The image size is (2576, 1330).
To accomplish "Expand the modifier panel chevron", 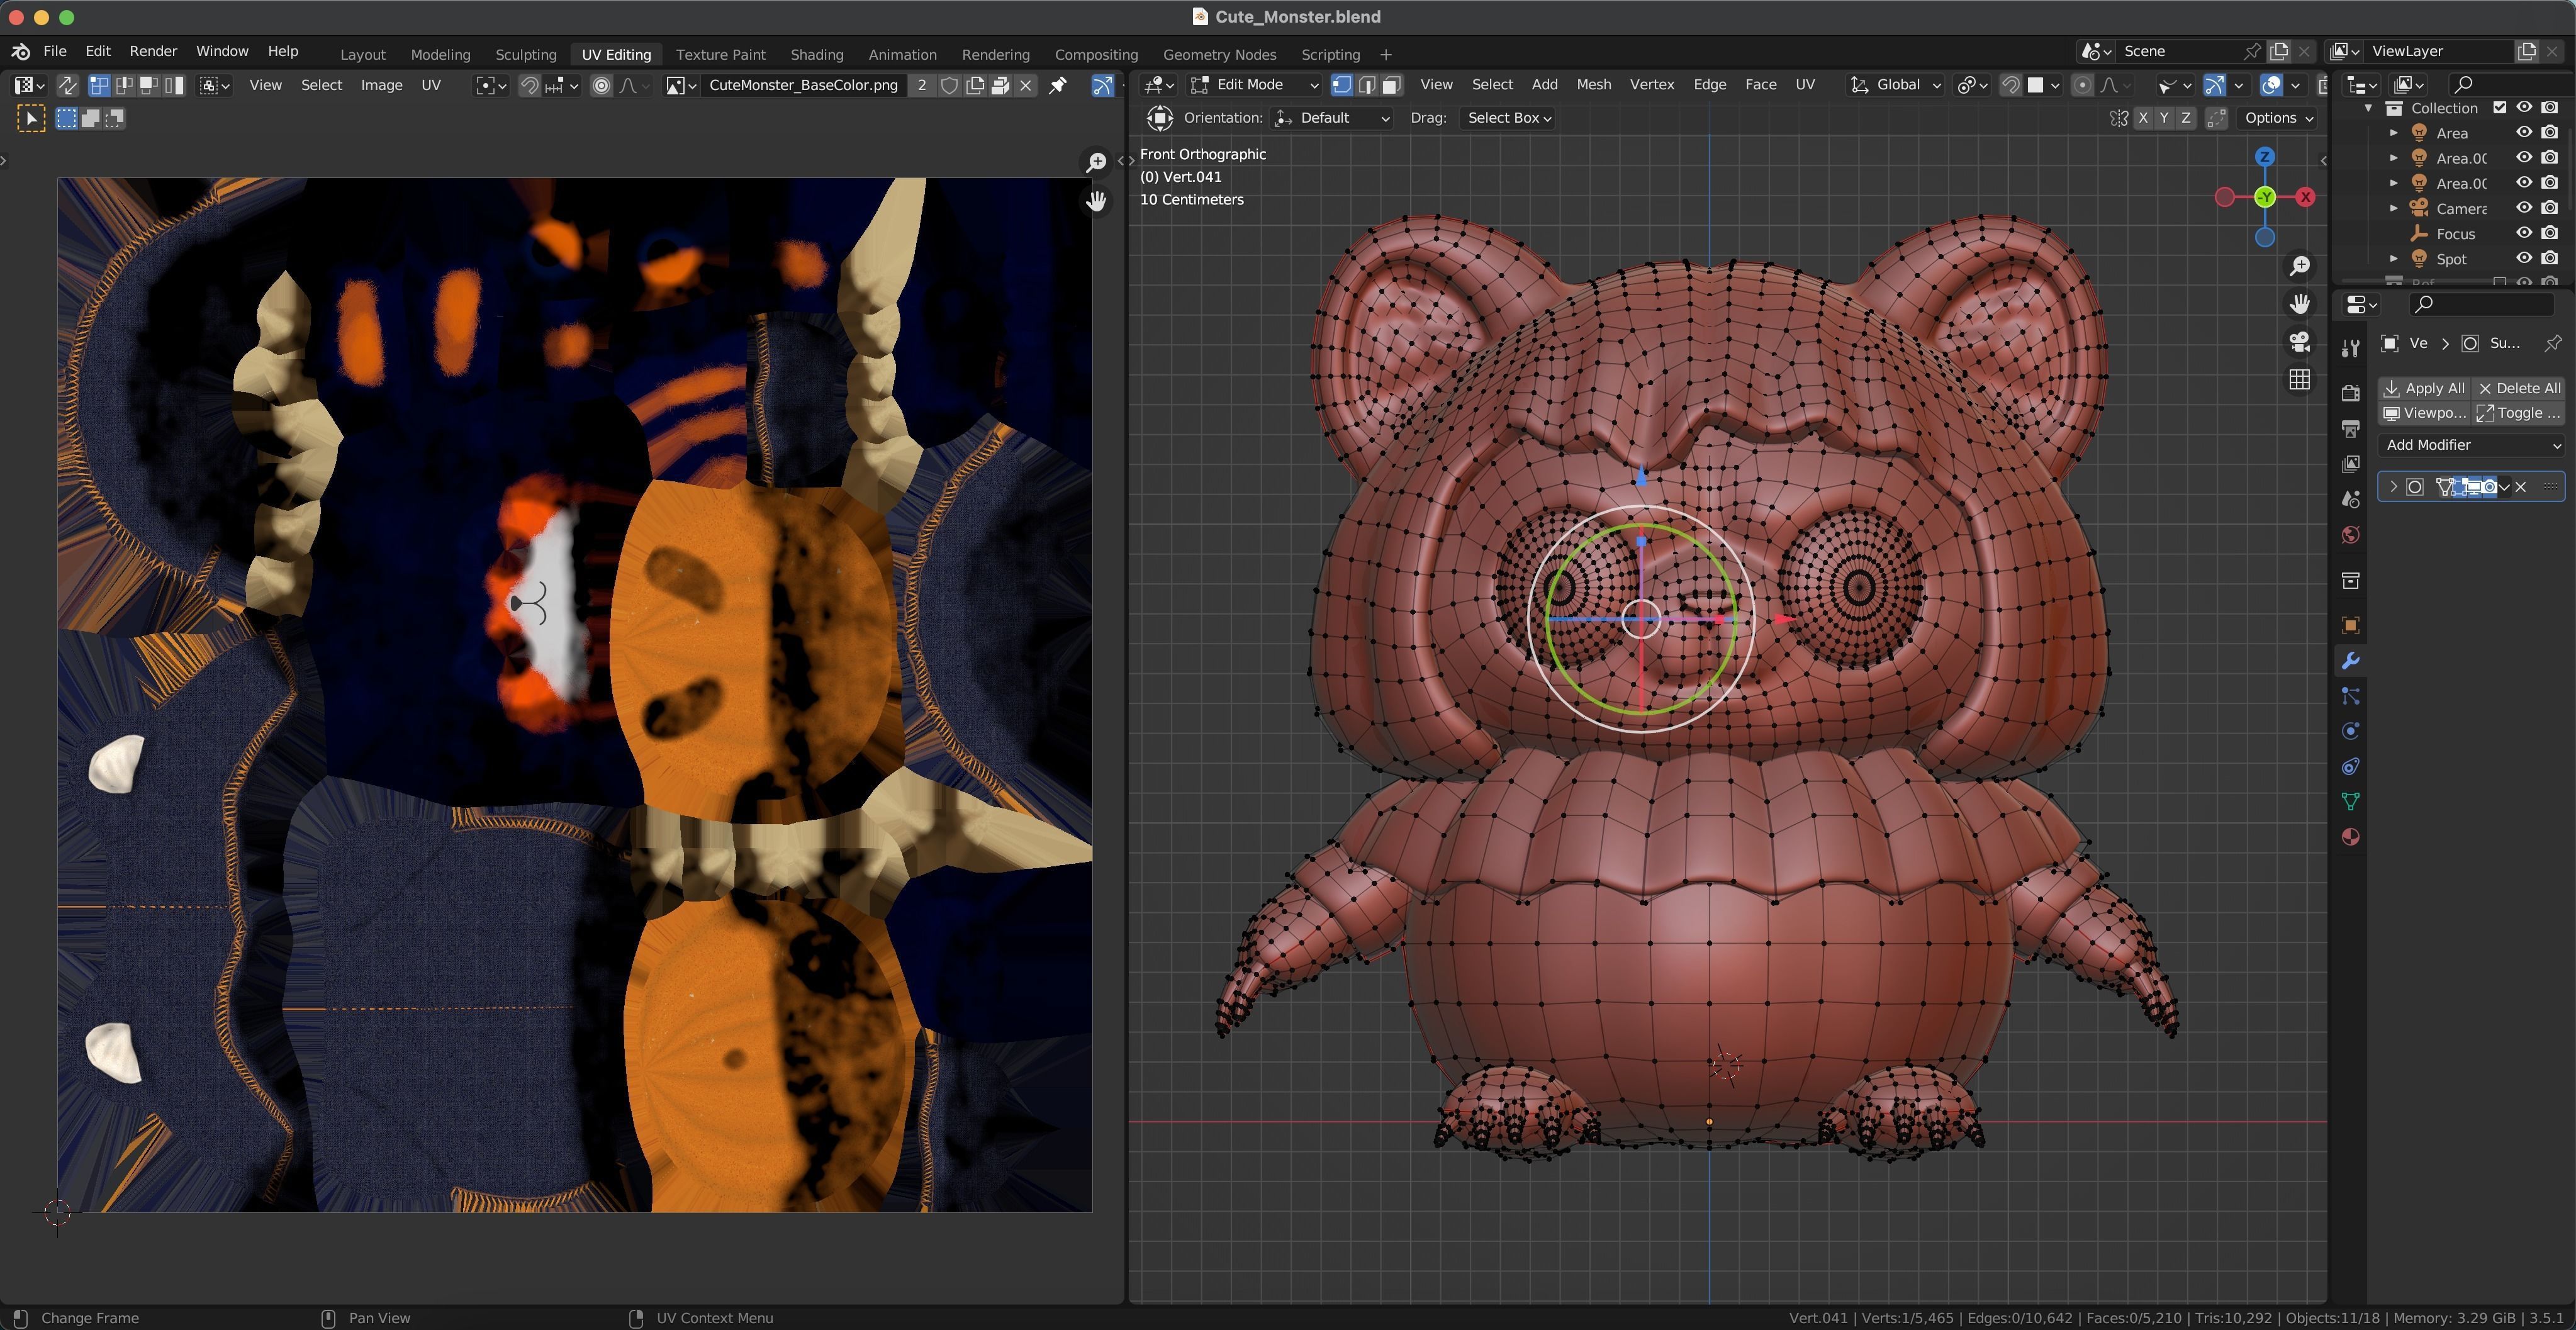I will click(x=2394, y=487).
